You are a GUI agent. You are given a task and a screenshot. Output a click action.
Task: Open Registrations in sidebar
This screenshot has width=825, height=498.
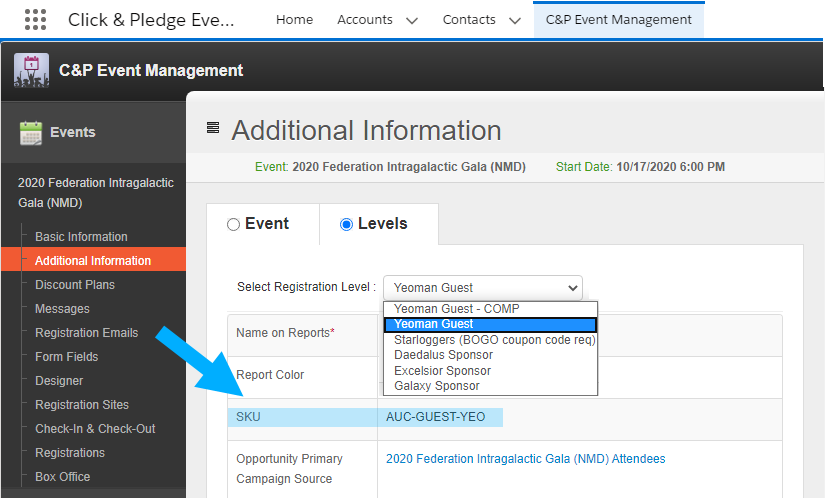pyautogui.click(x=69, y=453)
